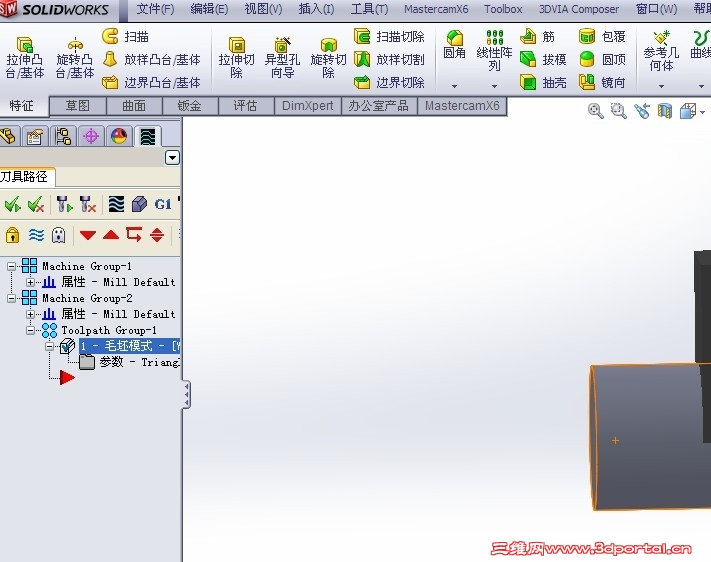Screen dimensions: 711x562
Task: Switch to the 评估 evaluate tab
Action: (245, 106)
